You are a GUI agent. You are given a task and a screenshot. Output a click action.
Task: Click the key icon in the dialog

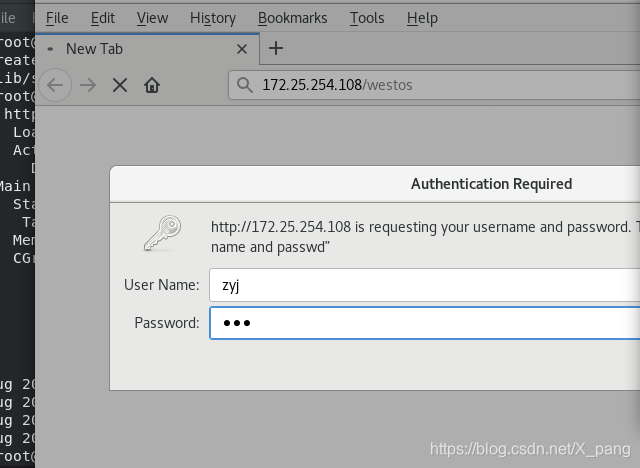point(162,233)
